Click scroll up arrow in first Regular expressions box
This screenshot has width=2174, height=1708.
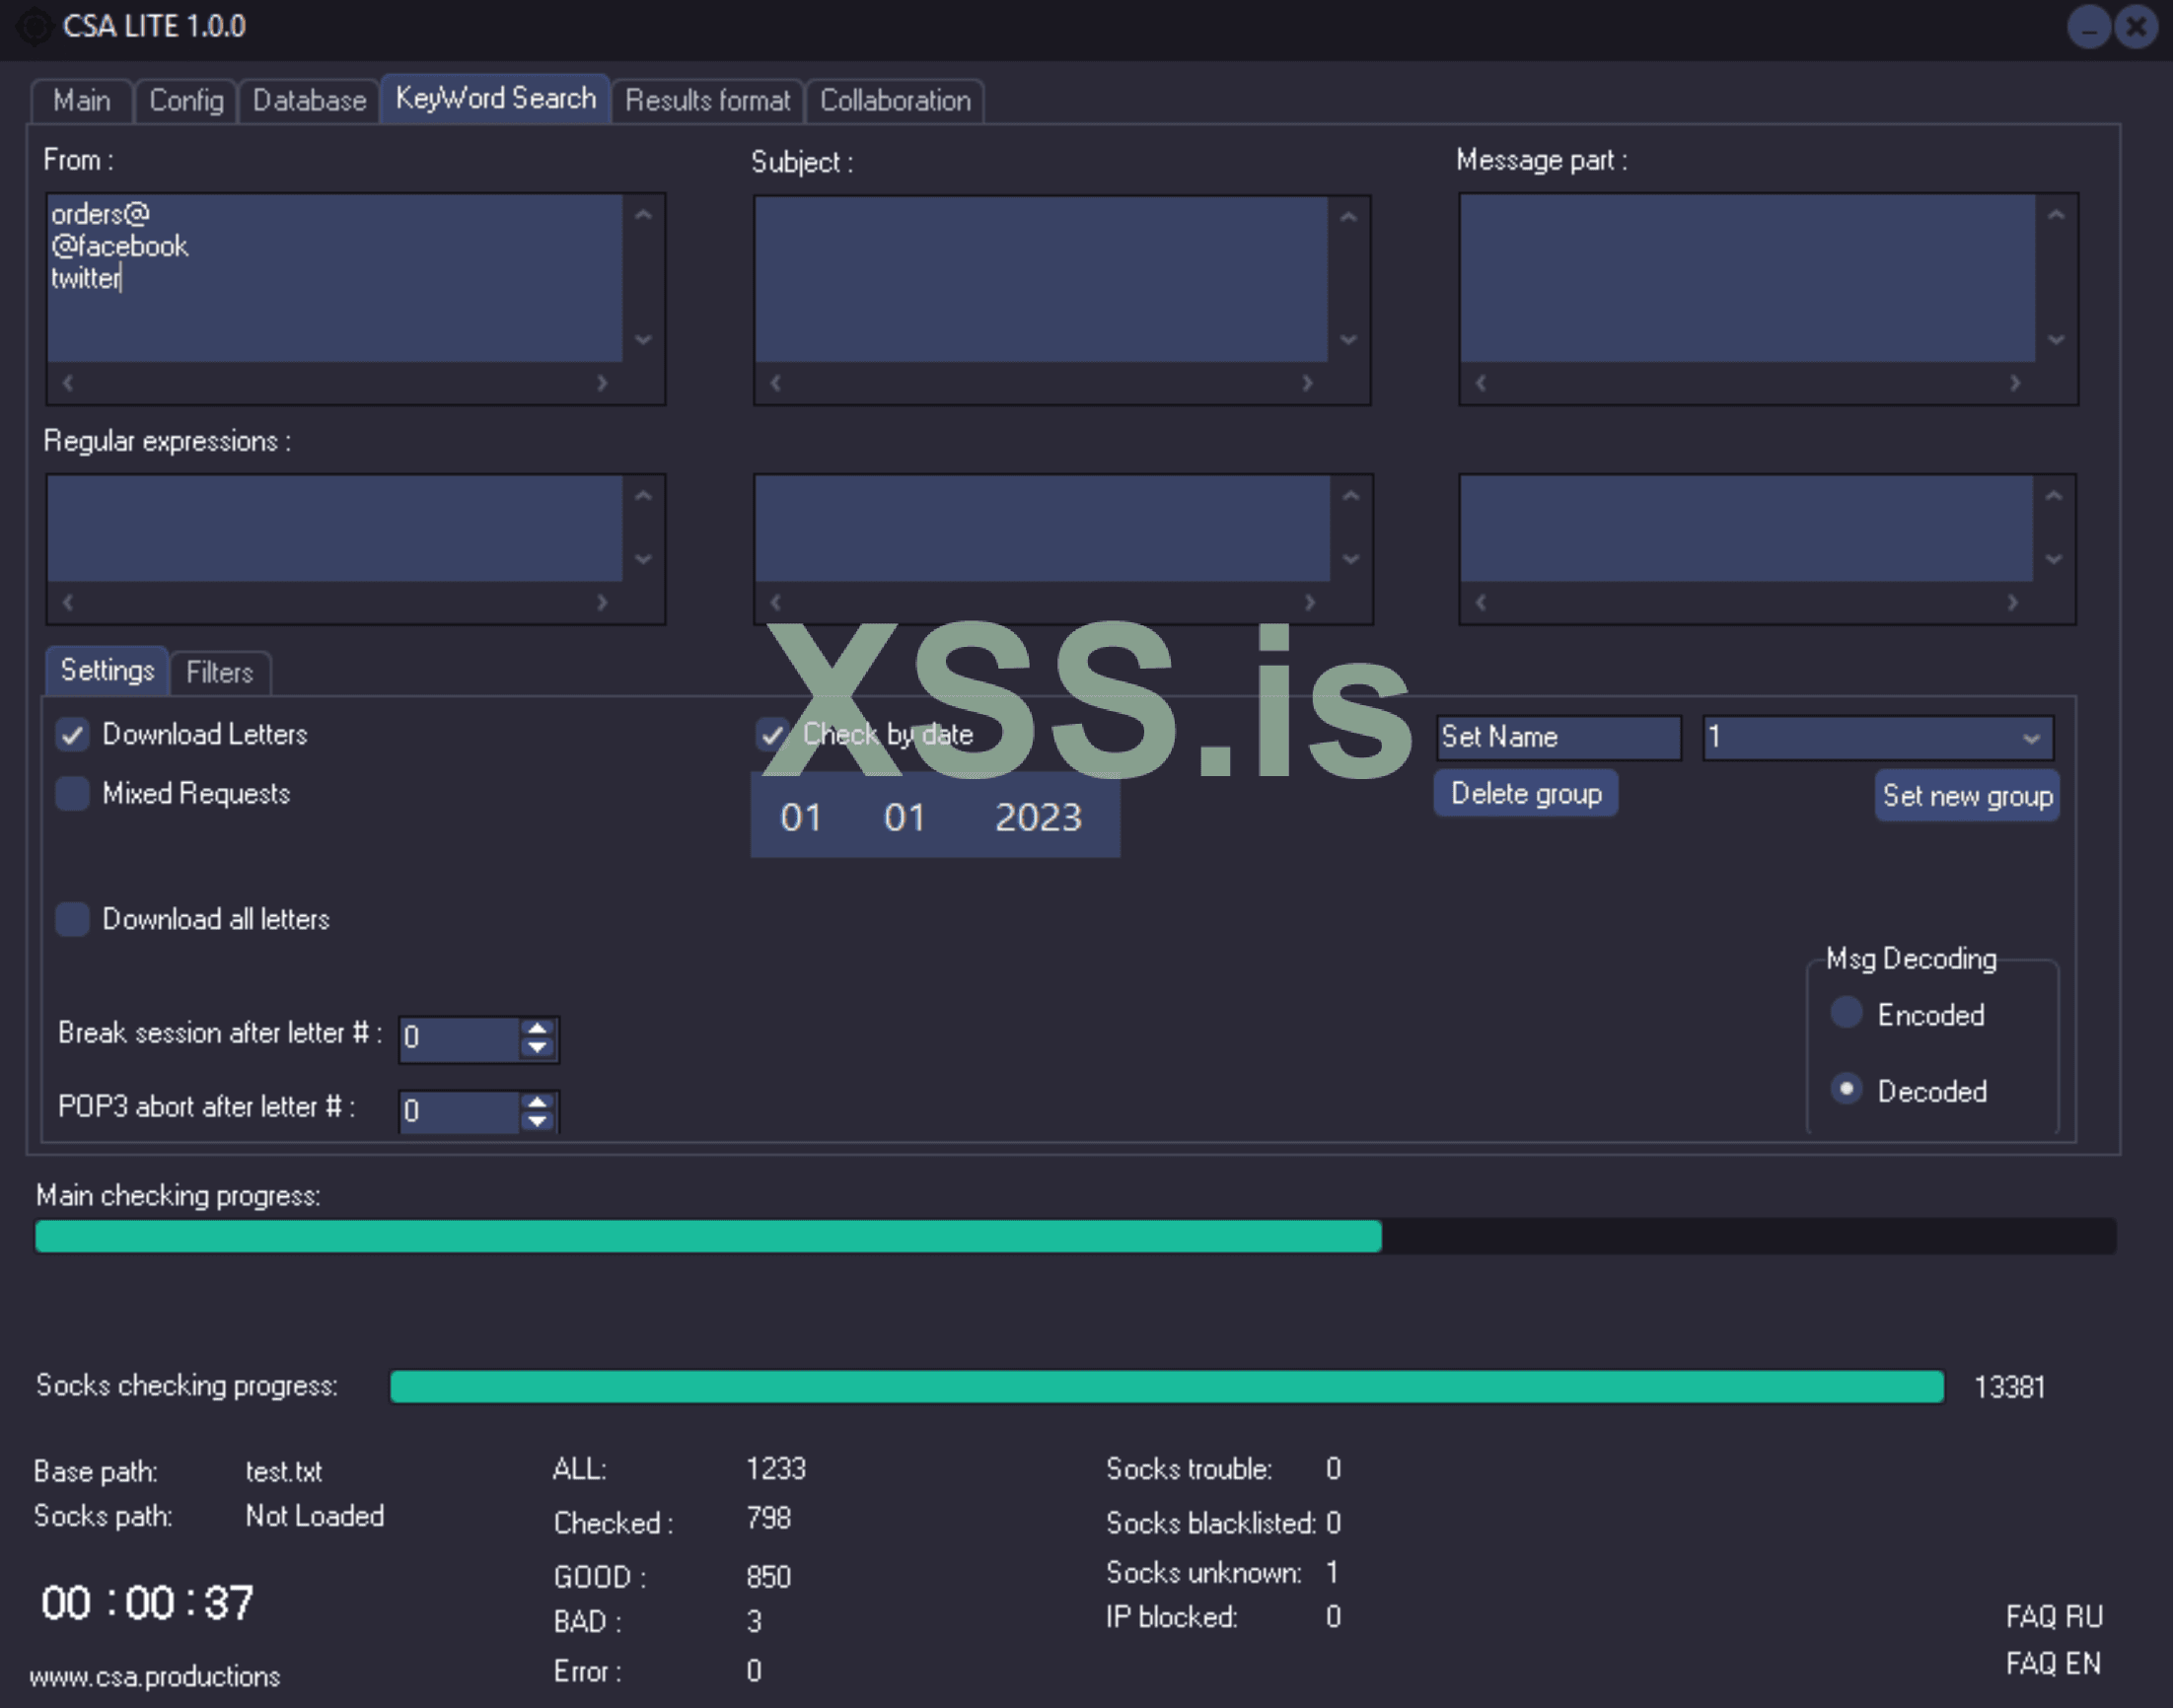[x=643, y=496]
